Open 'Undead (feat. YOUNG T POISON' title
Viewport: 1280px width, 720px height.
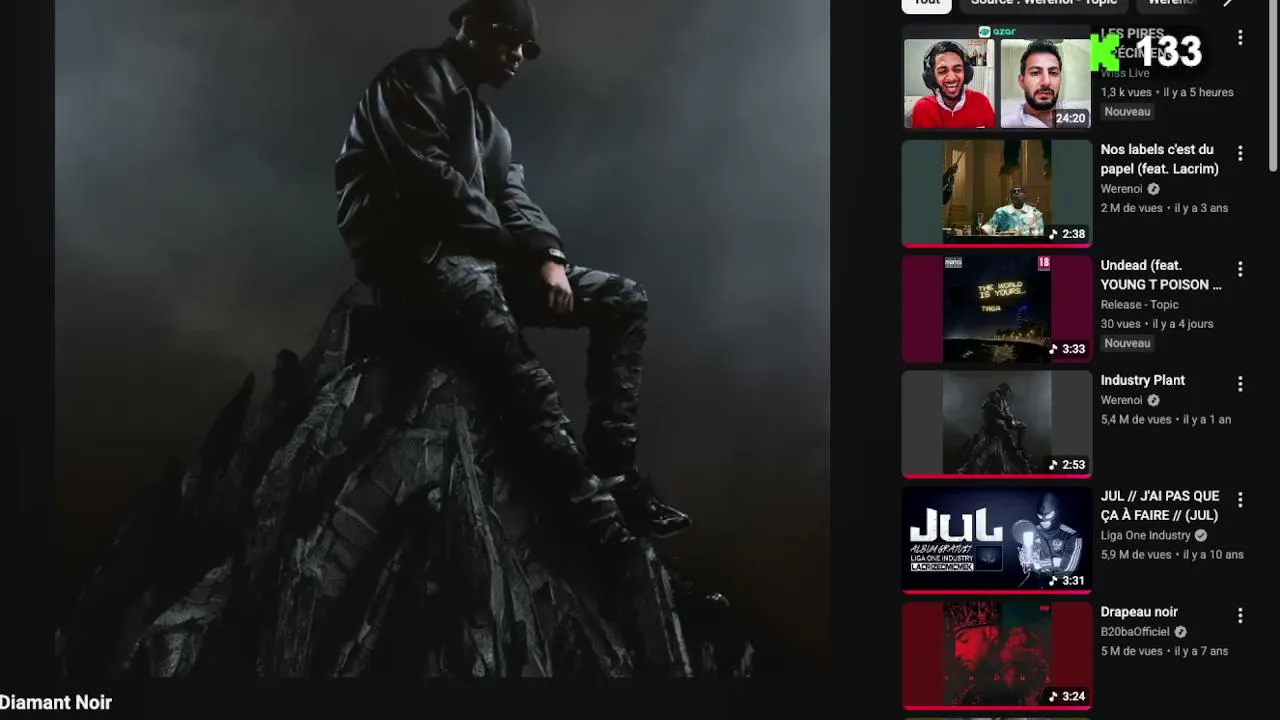click(x=1161, y=275)
